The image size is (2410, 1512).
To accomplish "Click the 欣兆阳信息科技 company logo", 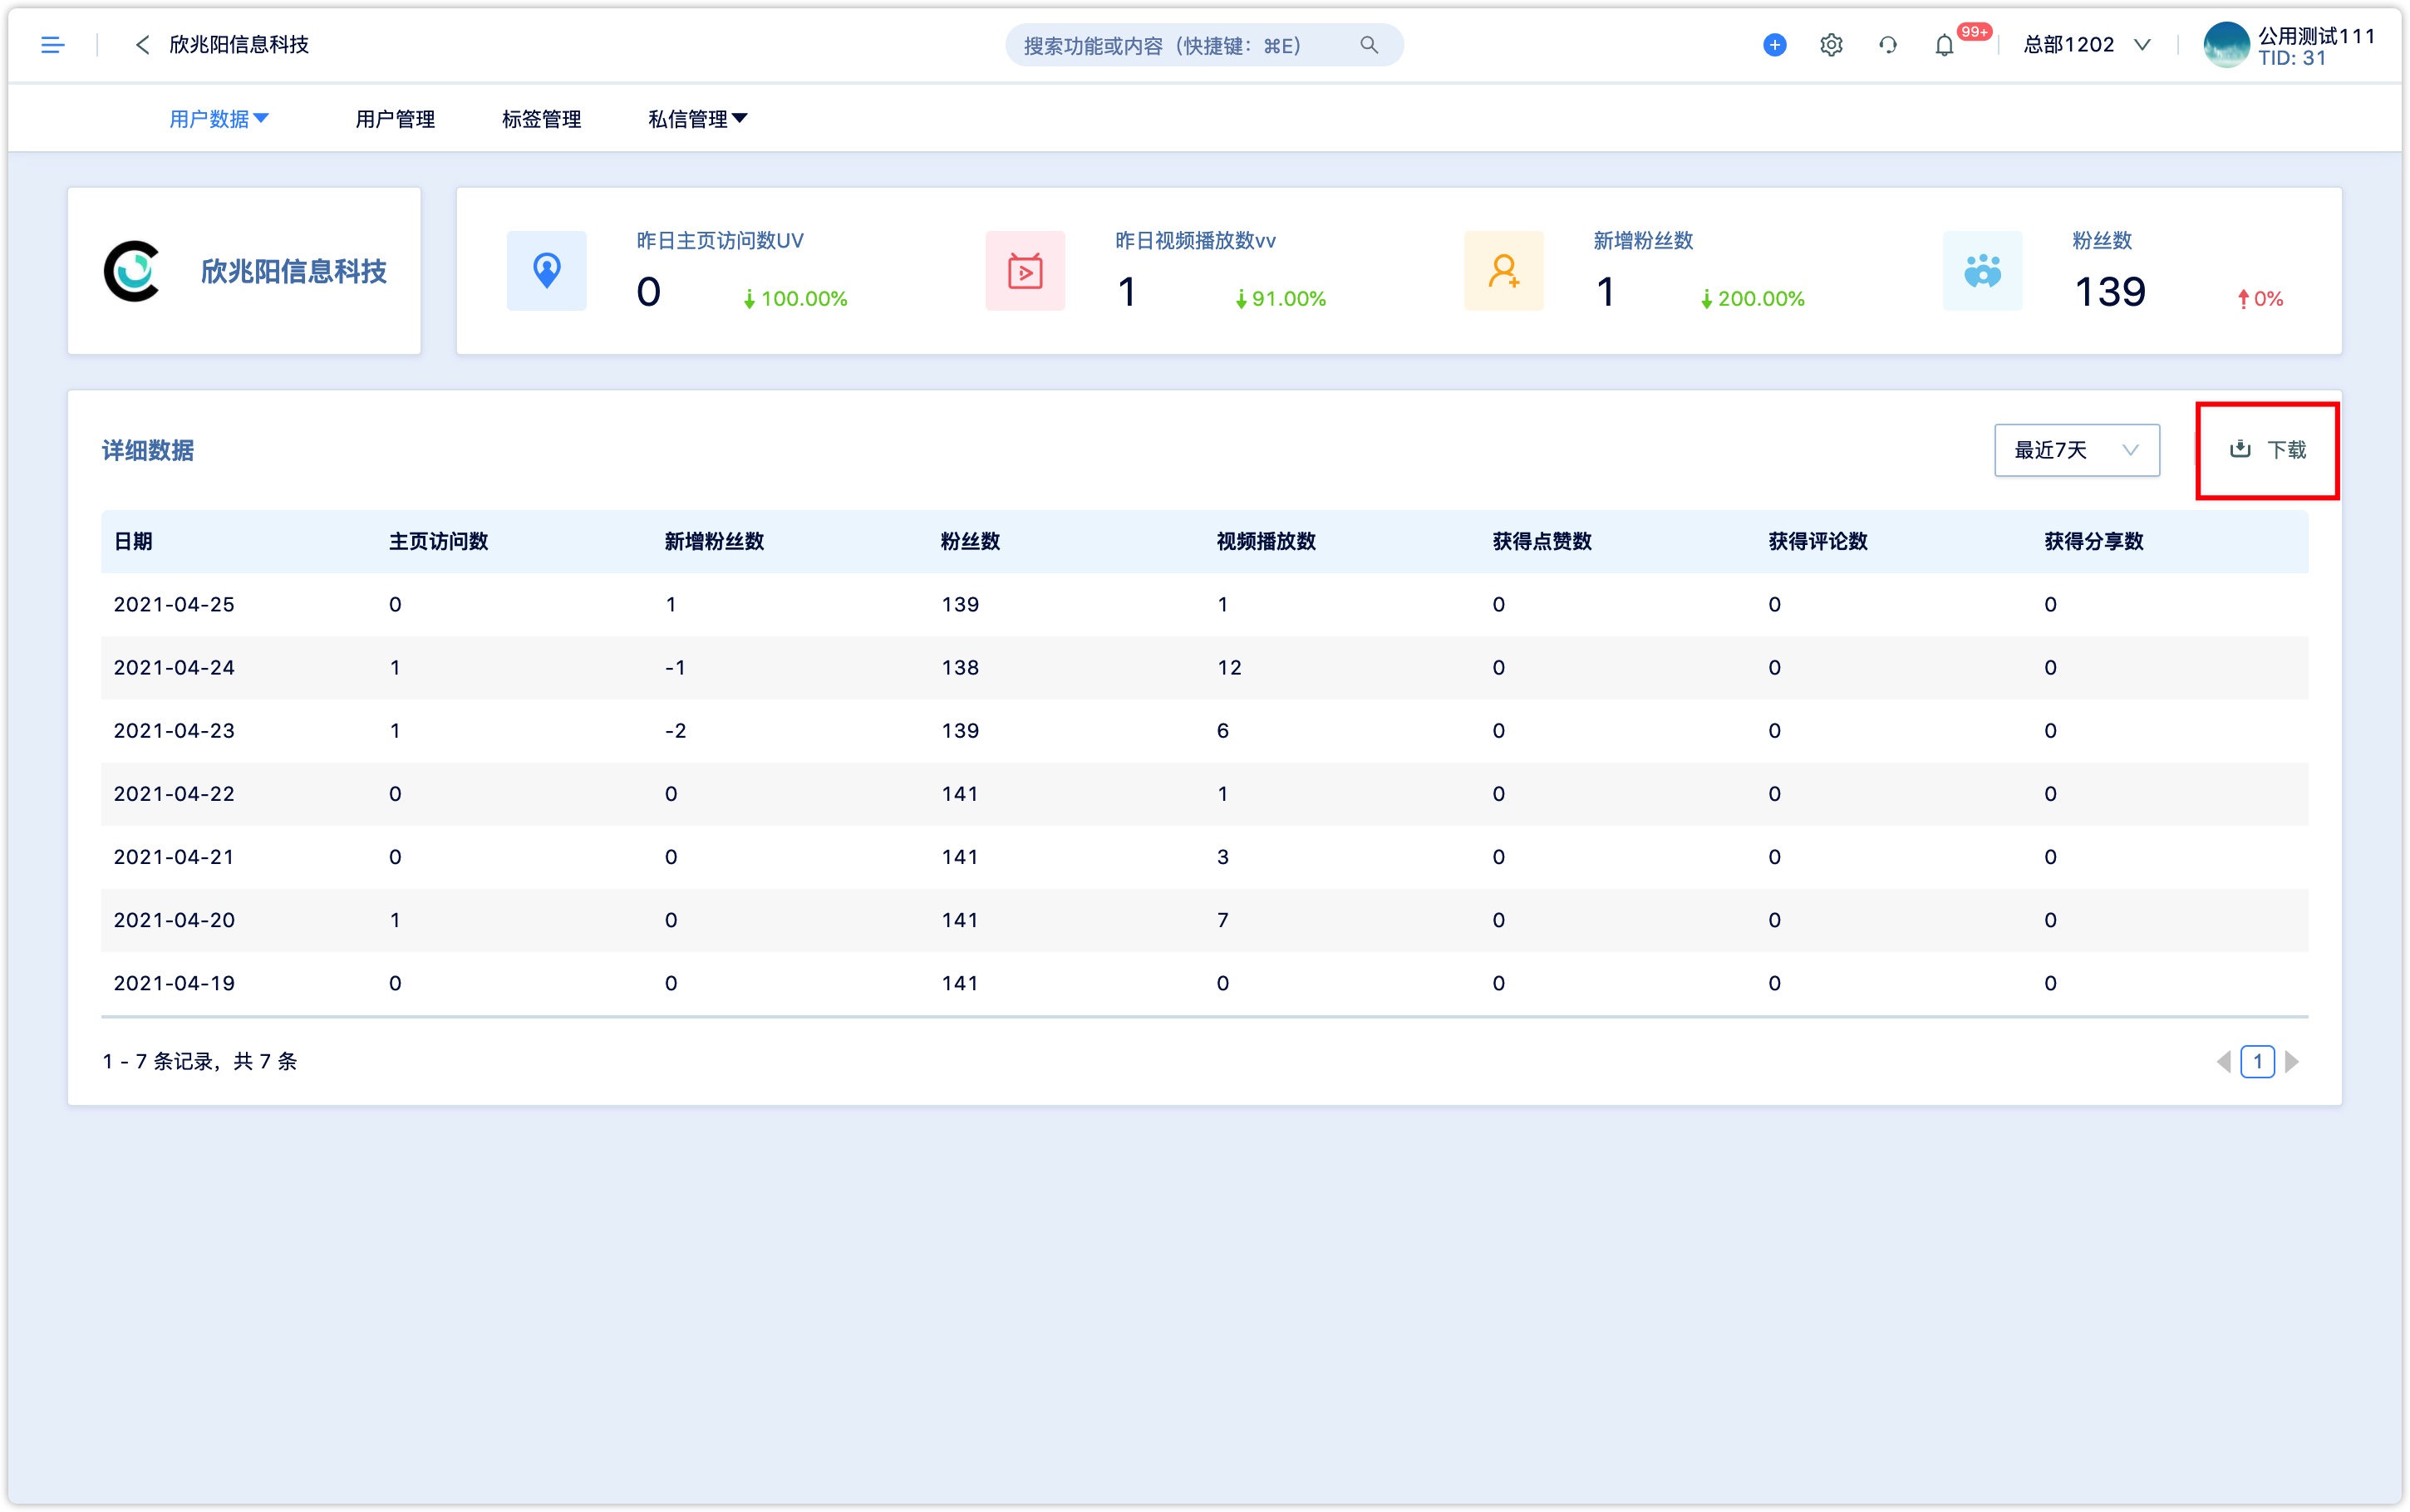I will coord(131,271).
